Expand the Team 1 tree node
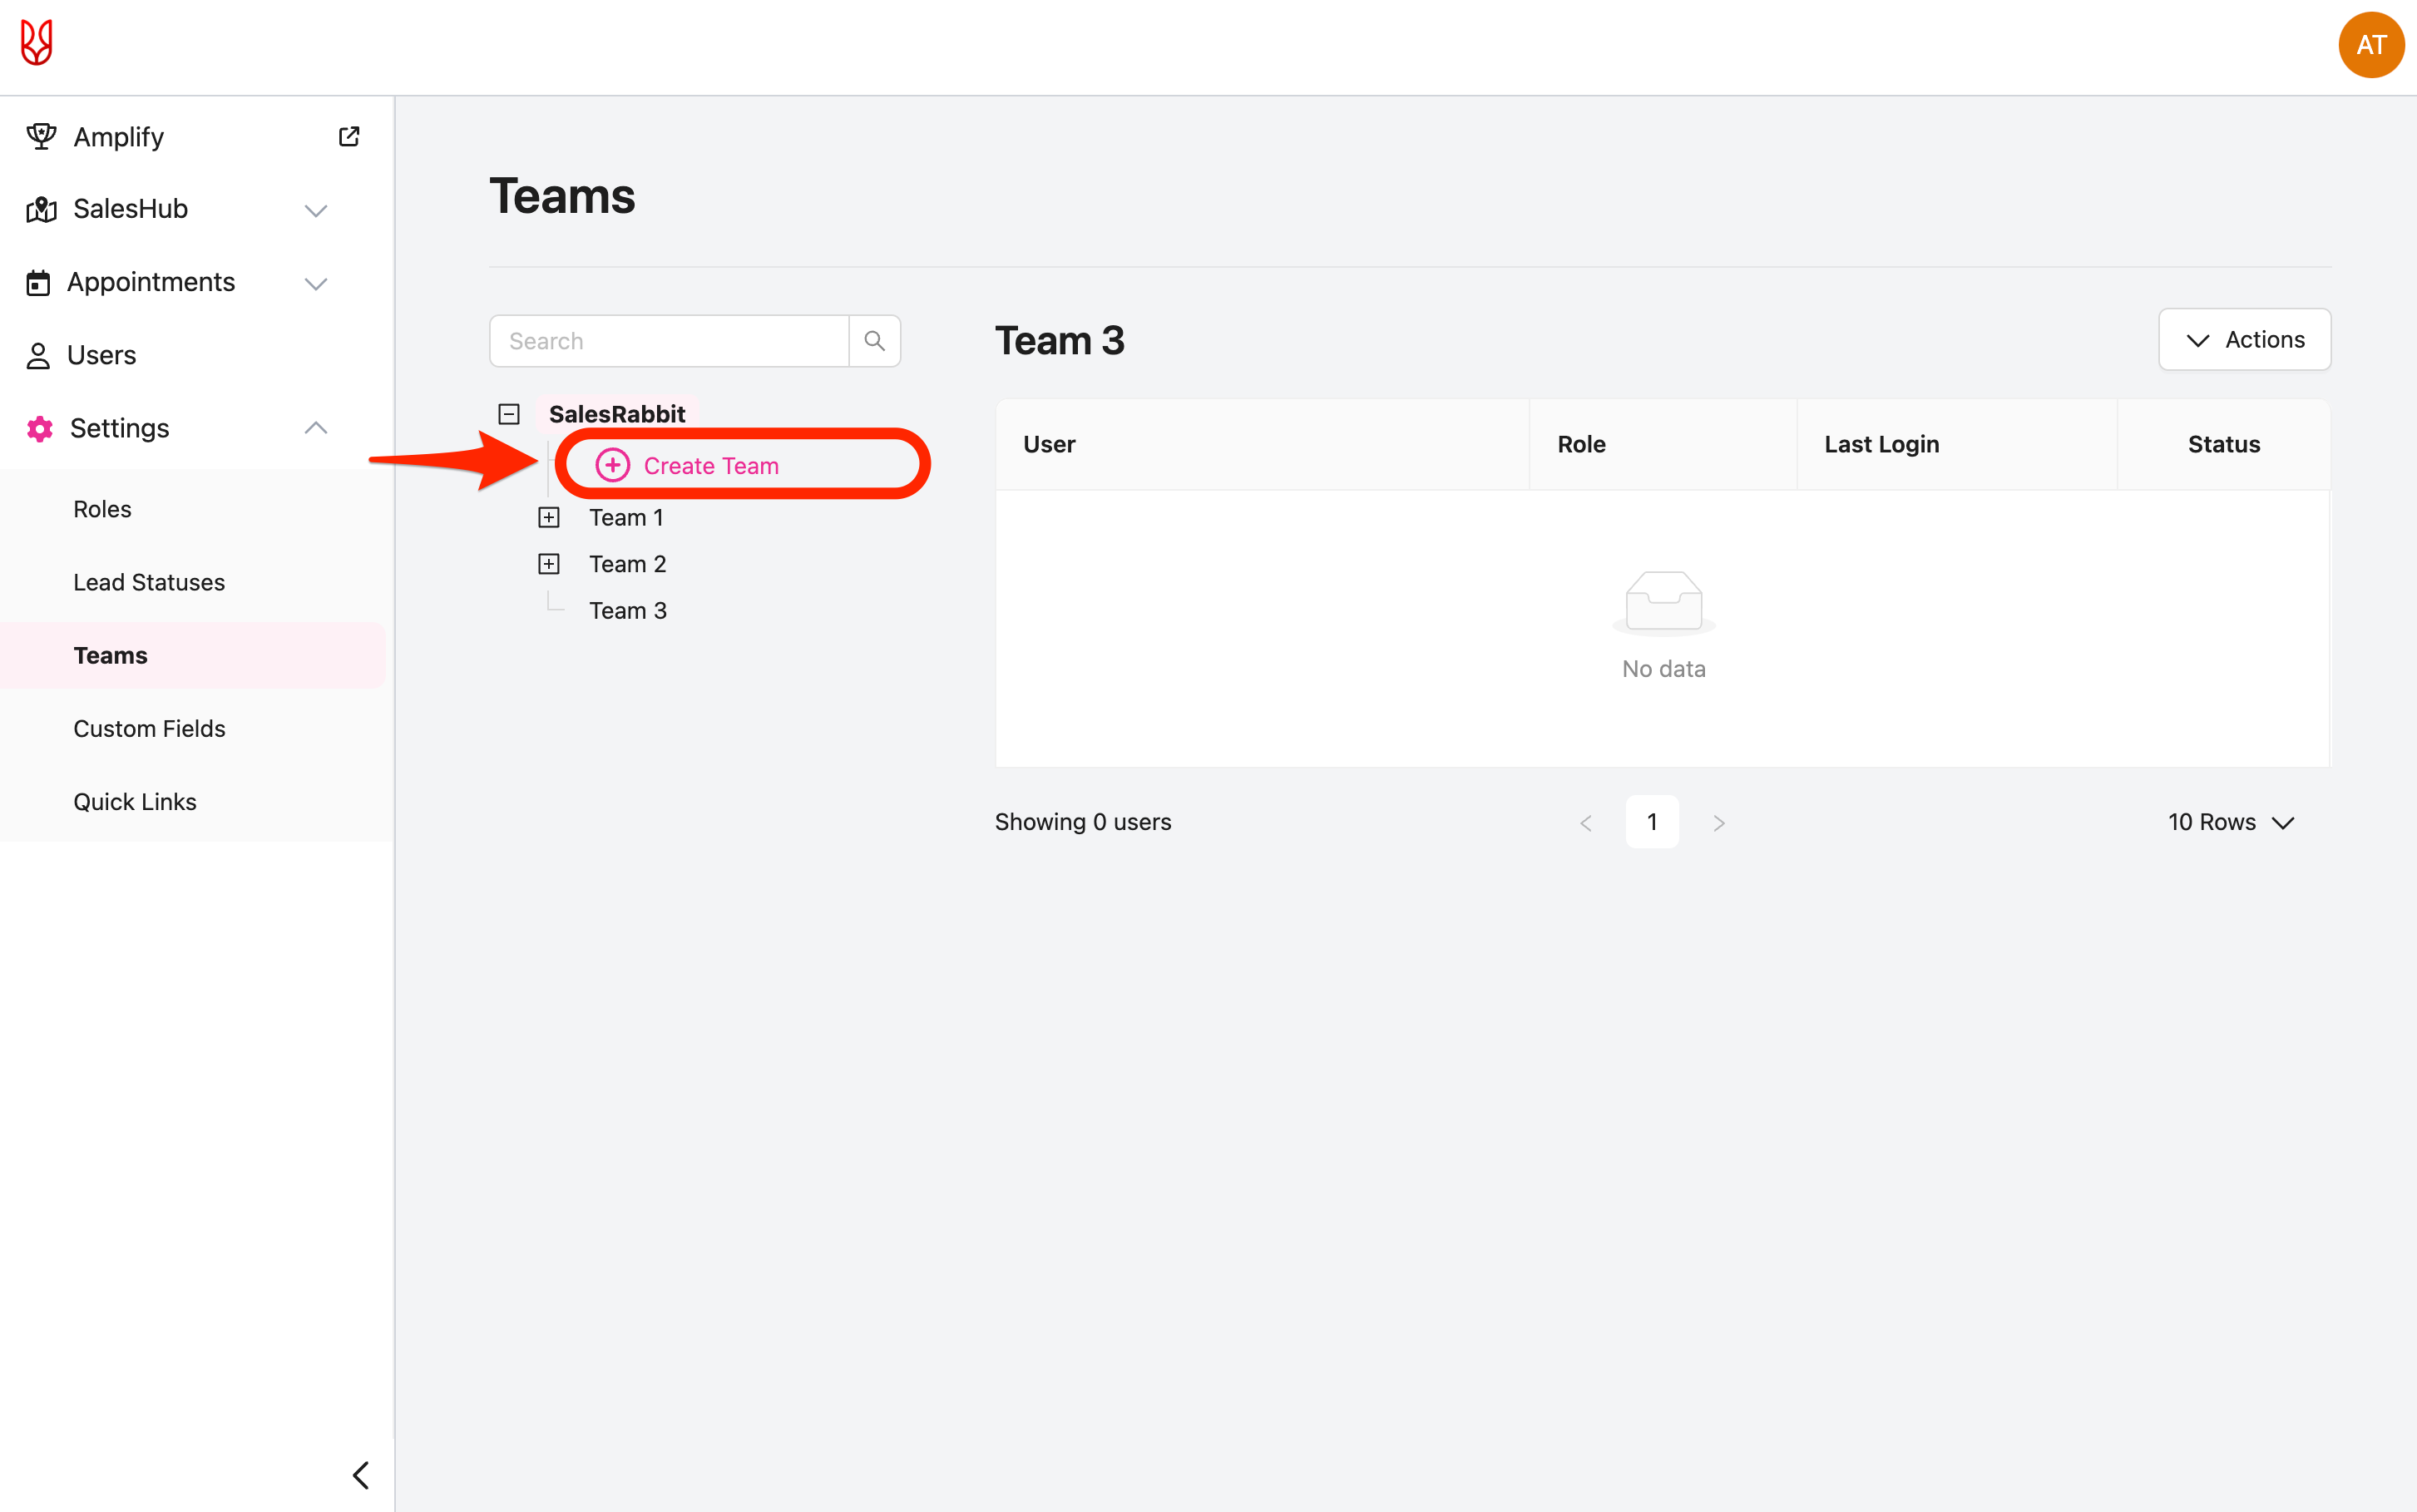The width and height of the screenshot is (2417, 1512). 549,518
